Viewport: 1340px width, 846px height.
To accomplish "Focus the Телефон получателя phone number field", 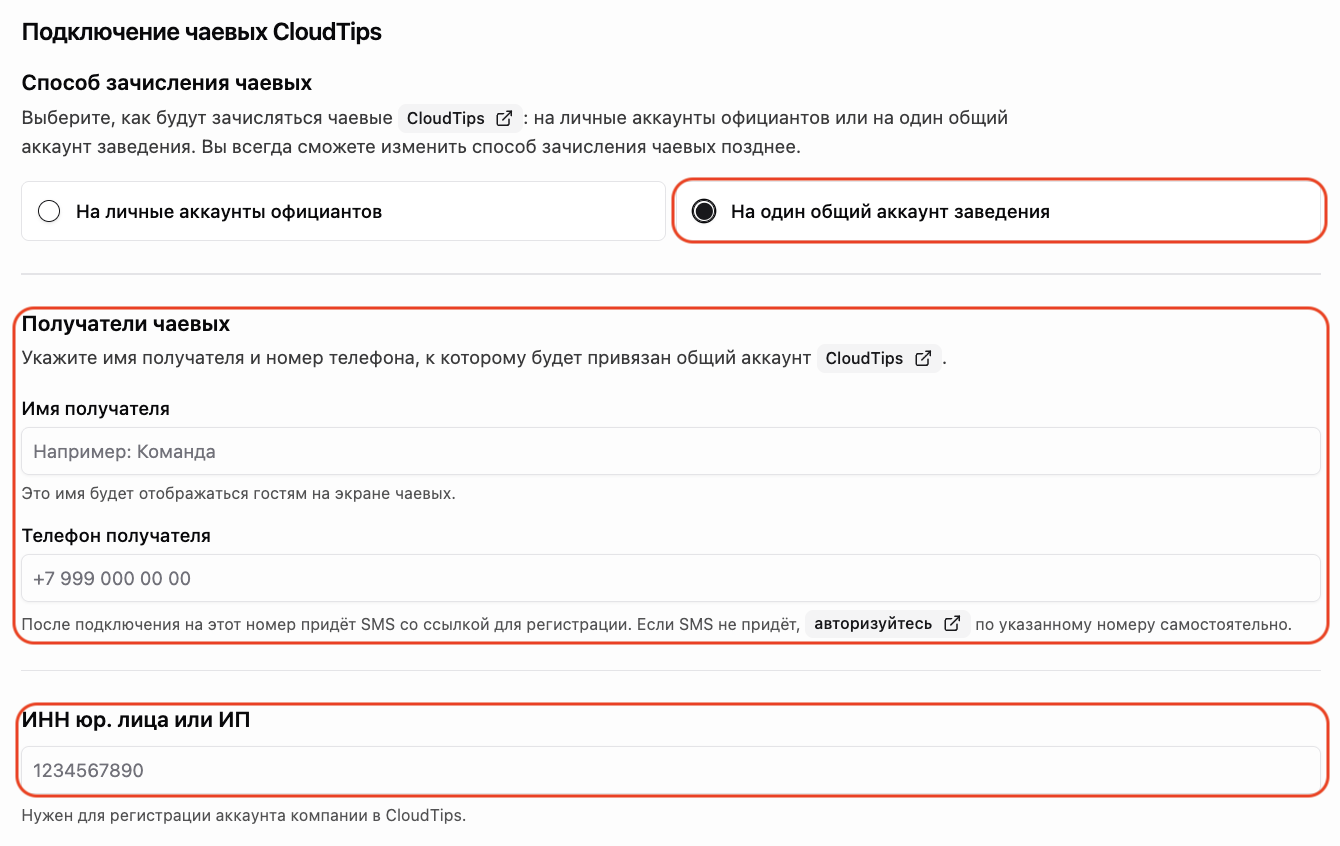I will [671, 578].
